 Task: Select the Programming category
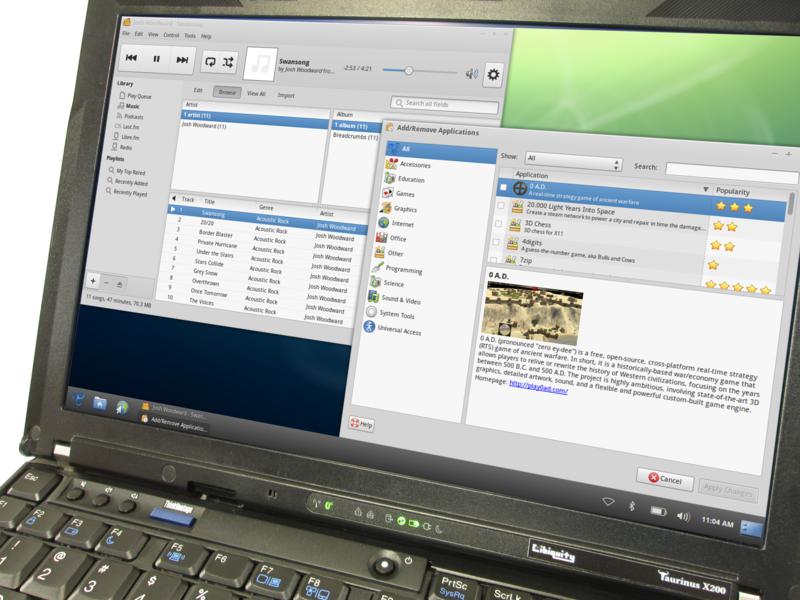click(397, 268)
